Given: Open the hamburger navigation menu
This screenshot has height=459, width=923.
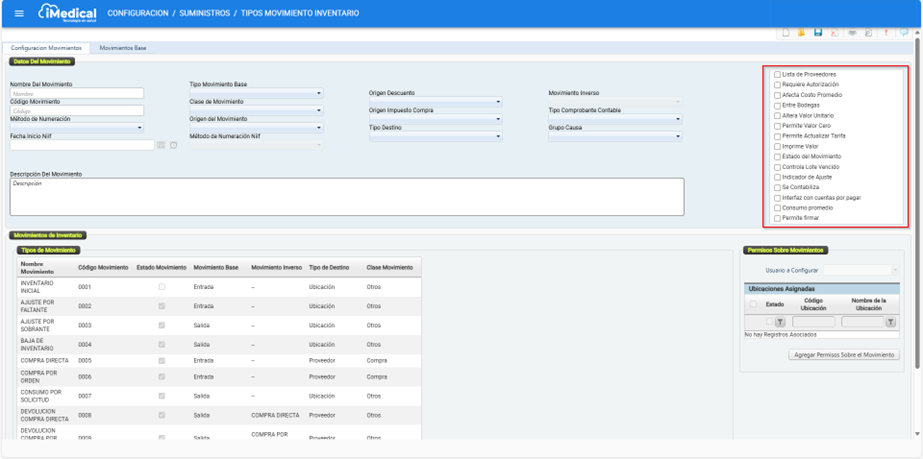Looking at the screenshot, I should [18, 13].
